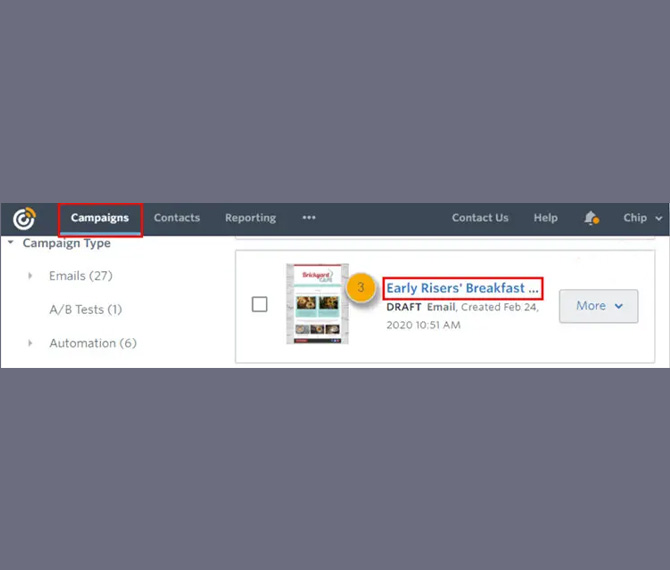Collapse the Campaign Type section
Viewport: 670px width, 570px height.
[11, 242]
